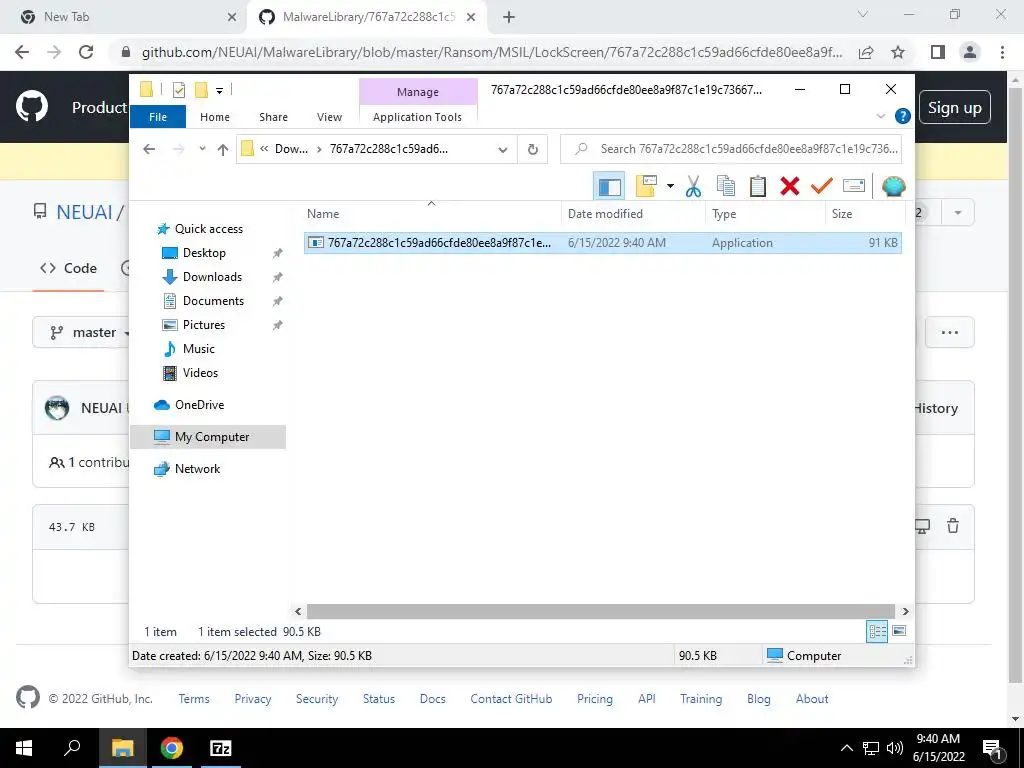This screenshot has height=768, width=1024.
Task: Toggle the preview pane button in Explorer toolbar
Action: pos(609,187)
